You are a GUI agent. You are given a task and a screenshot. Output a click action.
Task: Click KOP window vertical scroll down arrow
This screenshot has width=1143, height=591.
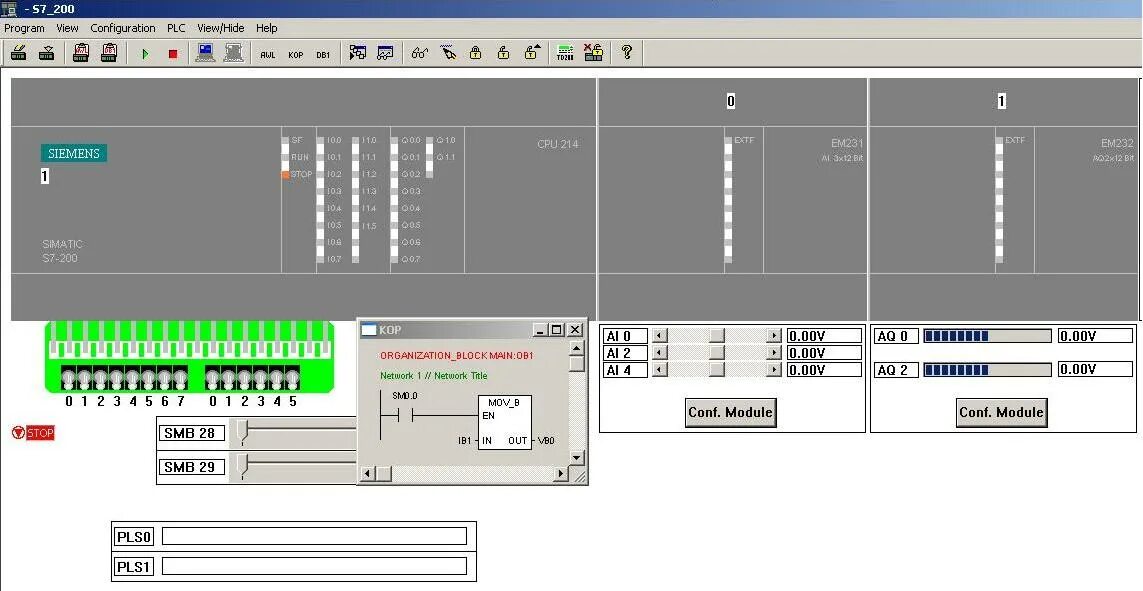pos(577,458)
